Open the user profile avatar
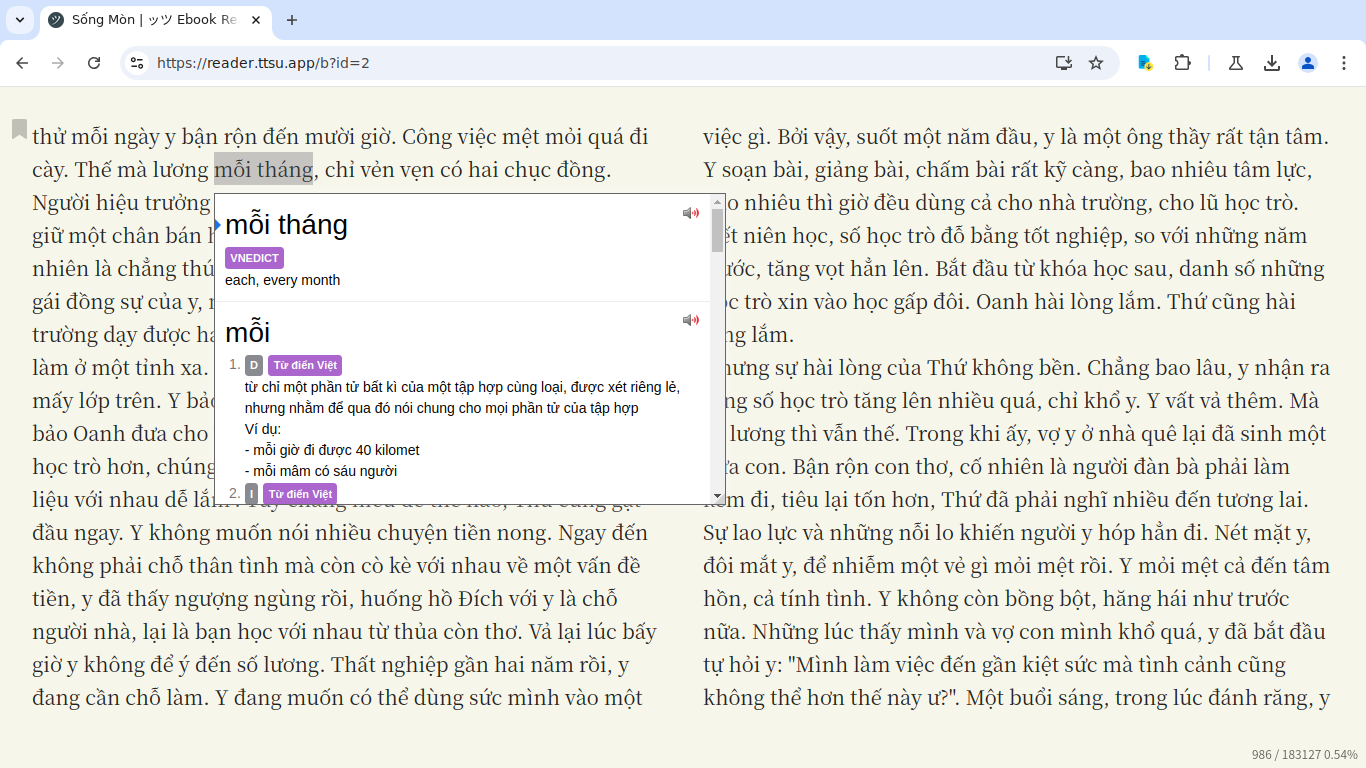Image resolution: width=1366 pixels, height=768 pixels. [x=1308, y=63]
